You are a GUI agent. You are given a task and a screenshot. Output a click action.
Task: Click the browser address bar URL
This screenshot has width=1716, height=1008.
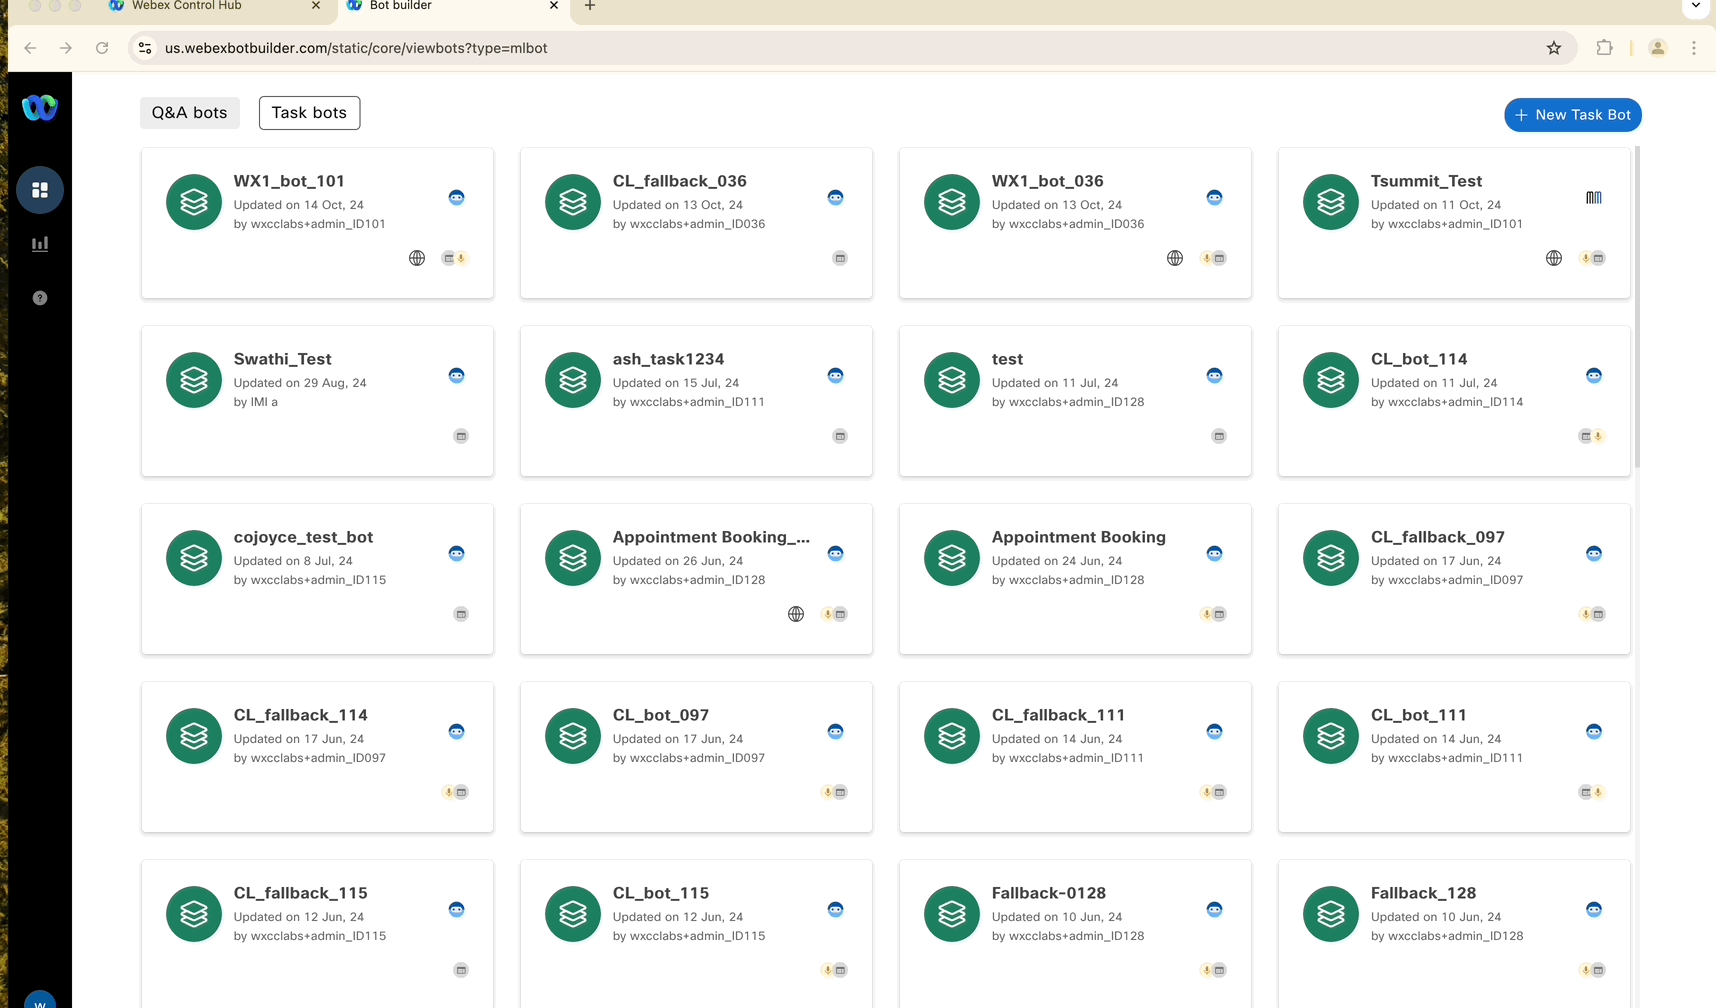356,48
